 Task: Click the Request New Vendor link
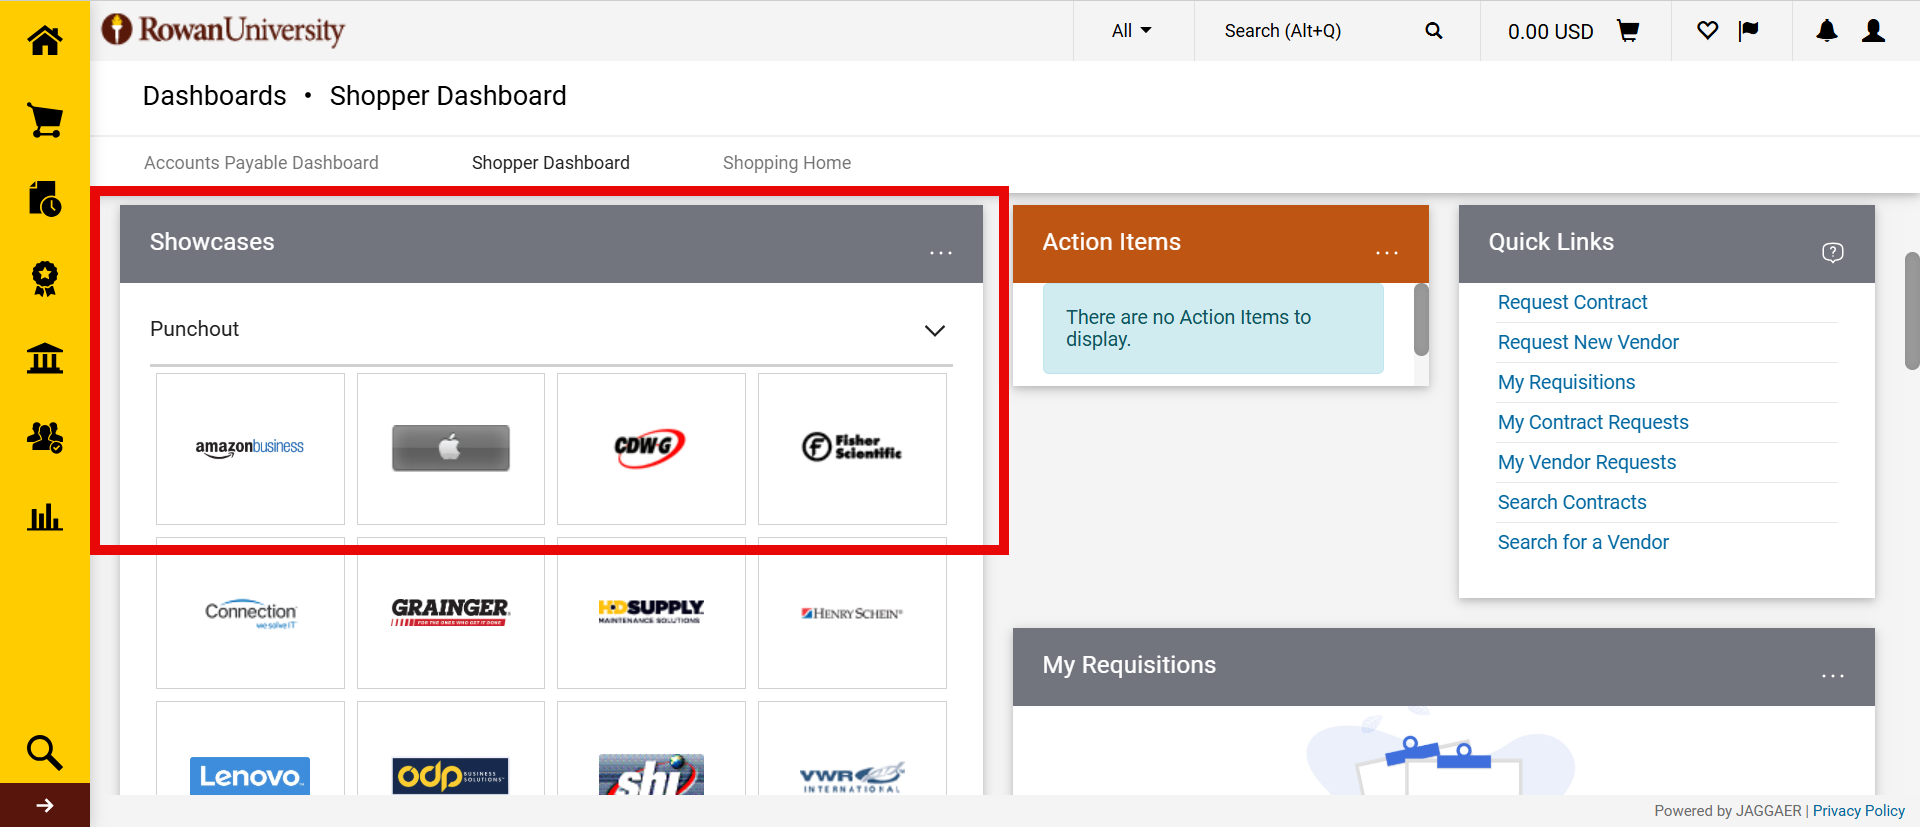click(1587, 342)
